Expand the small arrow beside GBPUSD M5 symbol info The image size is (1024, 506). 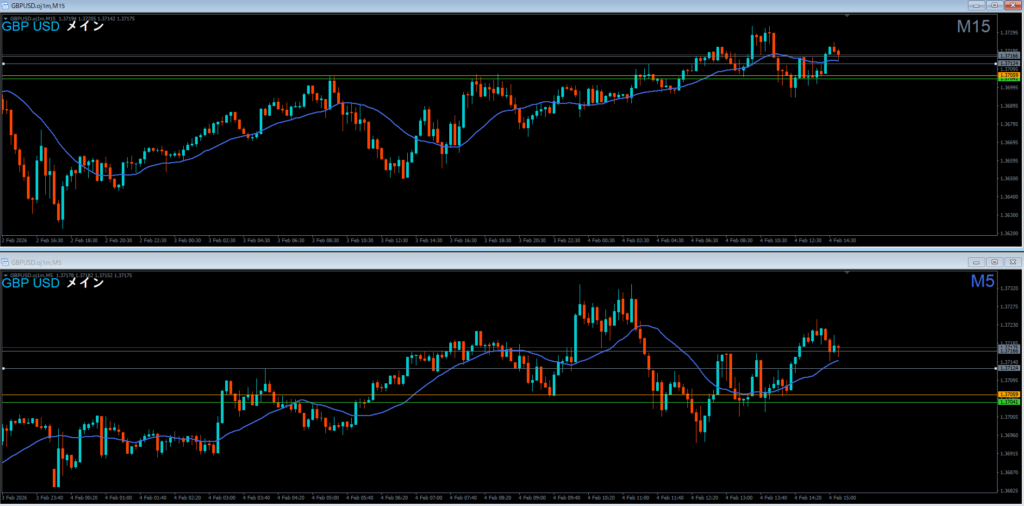pos(5,274)
